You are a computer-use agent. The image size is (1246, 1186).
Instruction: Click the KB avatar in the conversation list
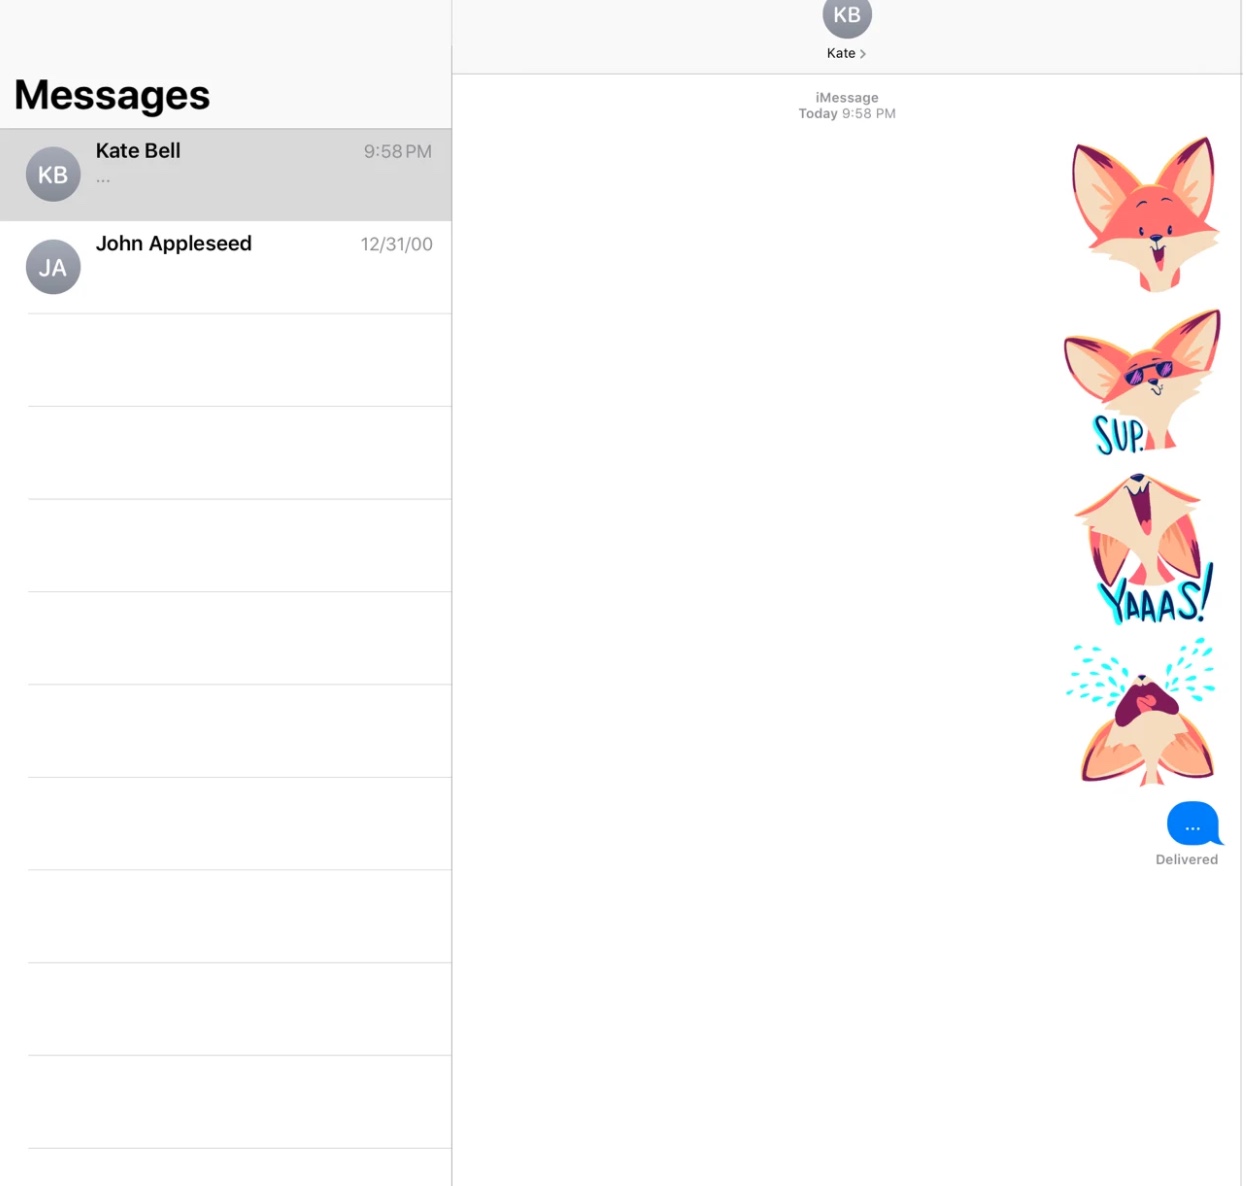(53, 174)
